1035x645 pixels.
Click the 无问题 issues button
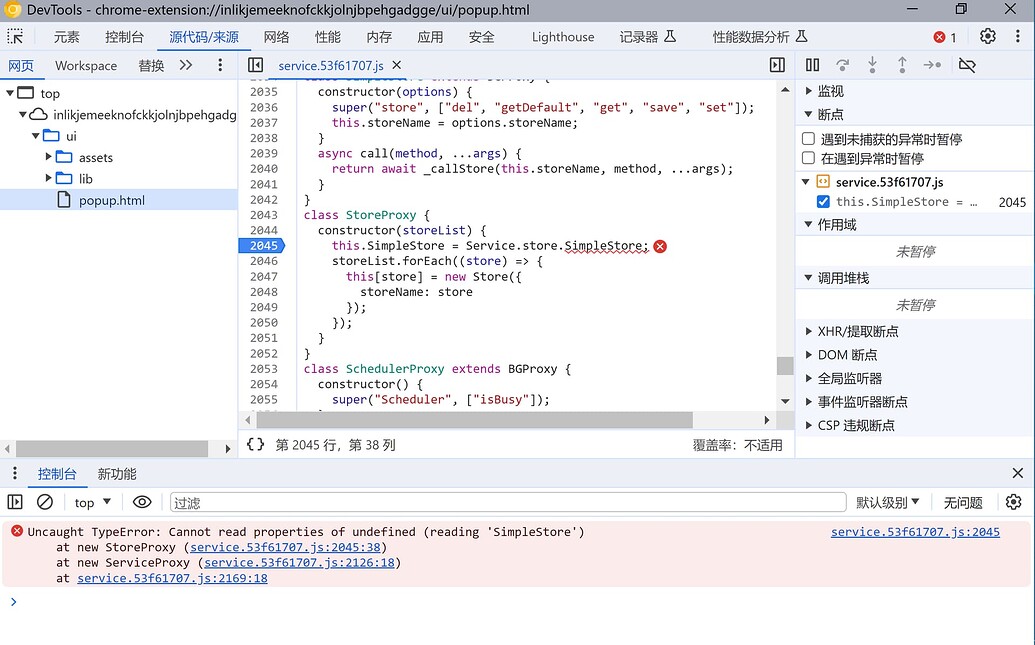962,502
